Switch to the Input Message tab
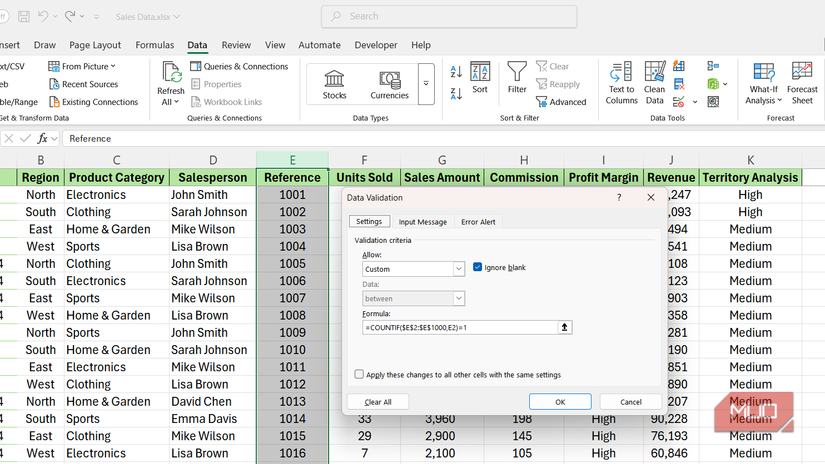825x464 pixels. (x=422, y=221)
